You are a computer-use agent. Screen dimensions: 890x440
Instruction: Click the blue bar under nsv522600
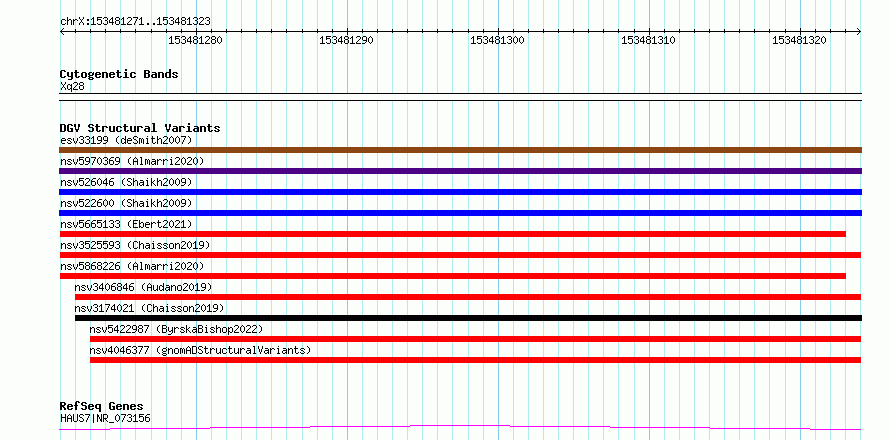(460, 213)
